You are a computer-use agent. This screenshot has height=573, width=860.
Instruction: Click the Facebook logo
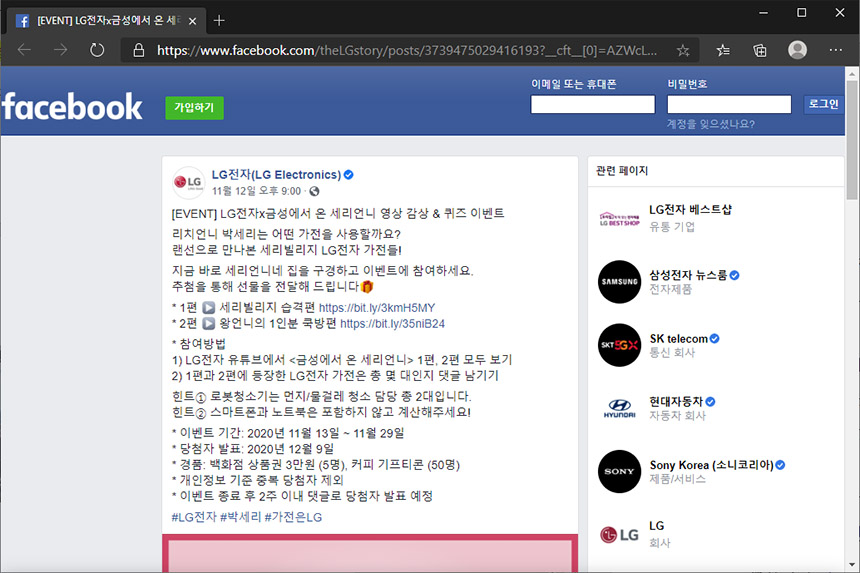[x=72, y=106]
